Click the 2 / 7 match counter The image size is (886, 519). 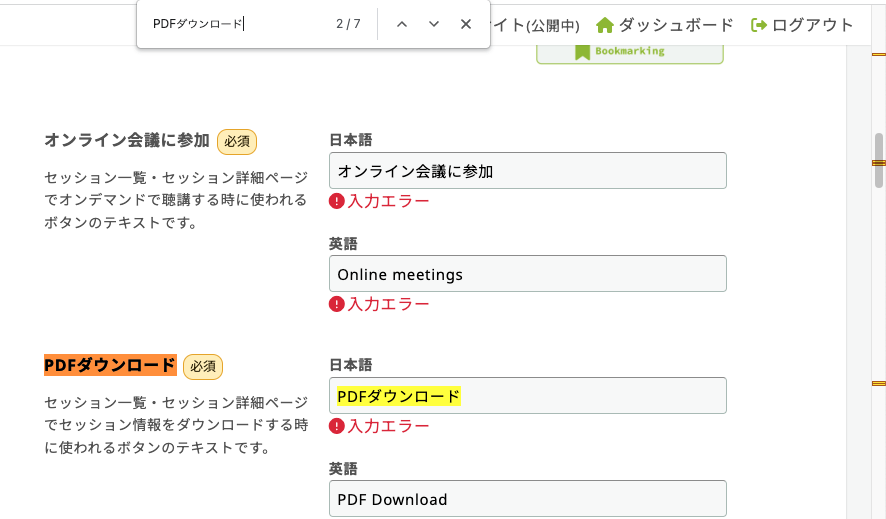click(x=348, y=24)
